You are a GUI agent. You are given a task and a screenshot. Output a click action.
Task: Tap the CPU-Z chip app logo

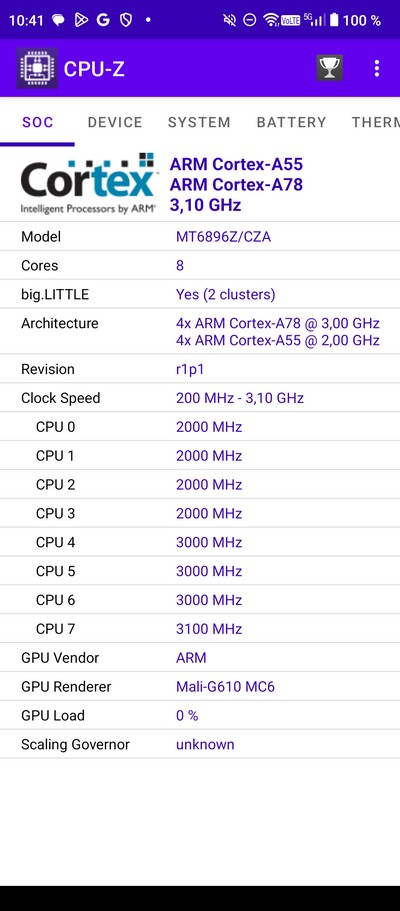pos(37,69)
